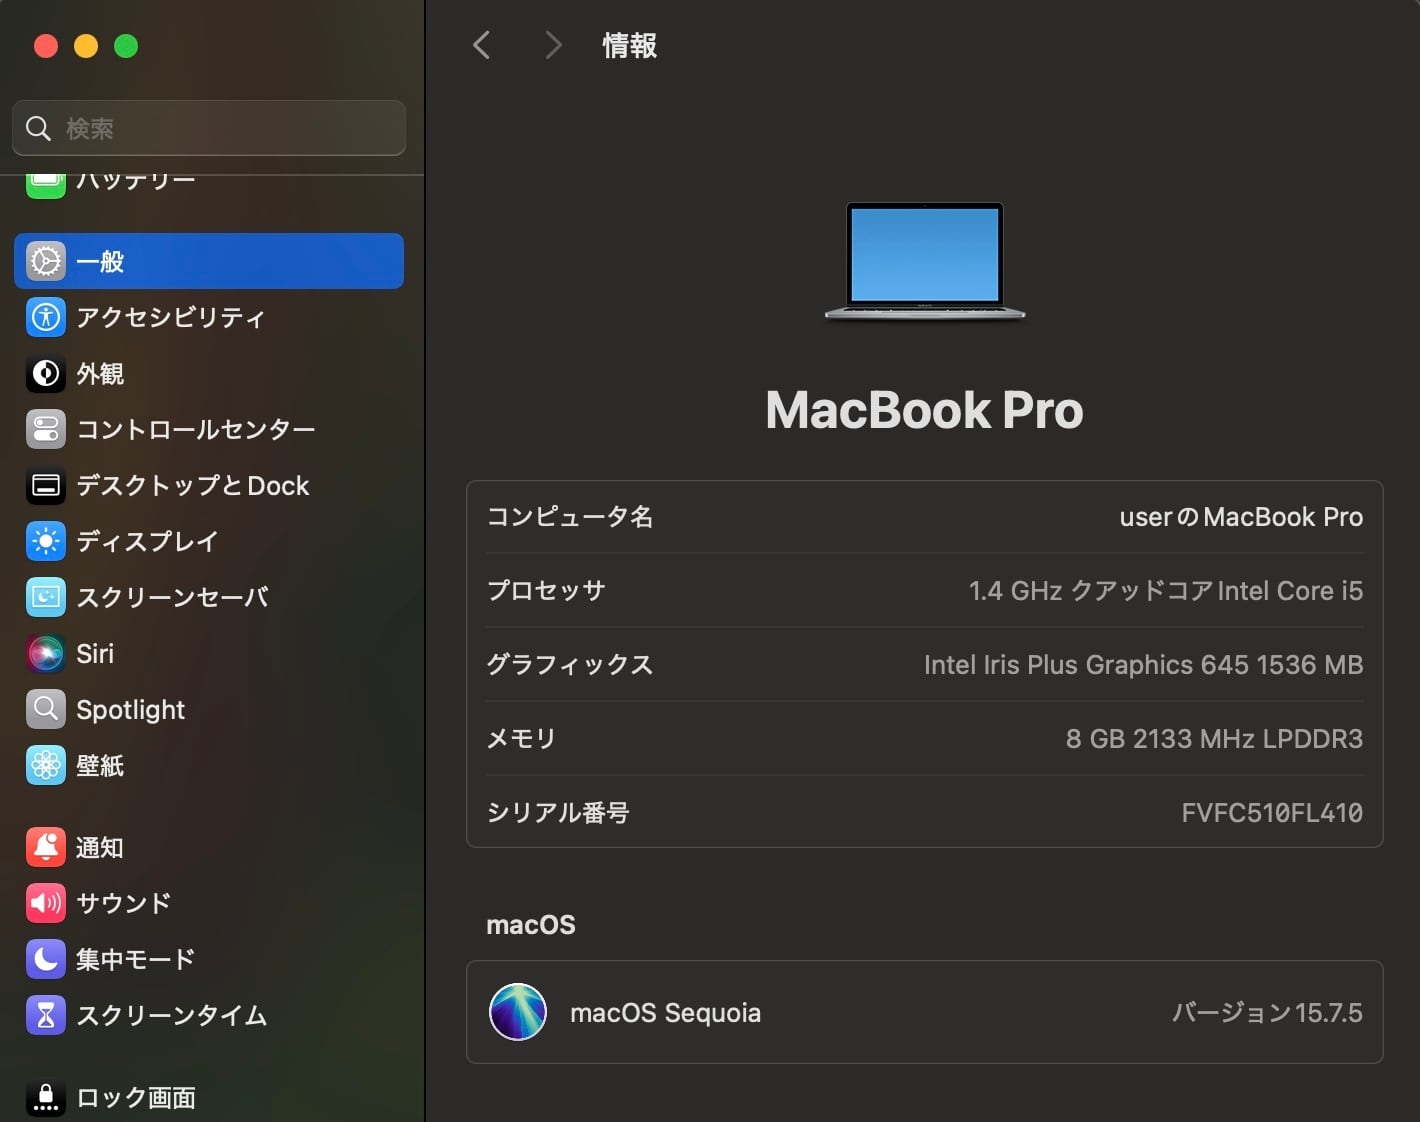
Task: Click the macOS Sequoia name
Action: pos(665,1013)
